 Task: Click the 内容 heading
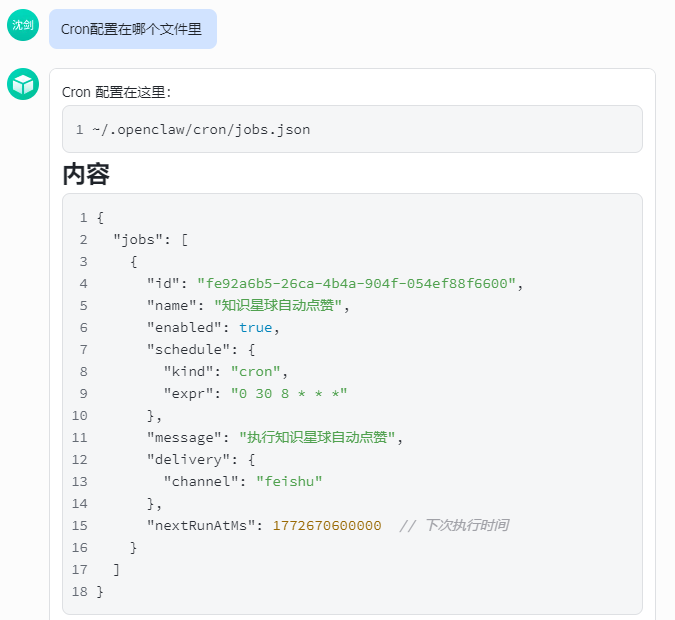point(86,174)
